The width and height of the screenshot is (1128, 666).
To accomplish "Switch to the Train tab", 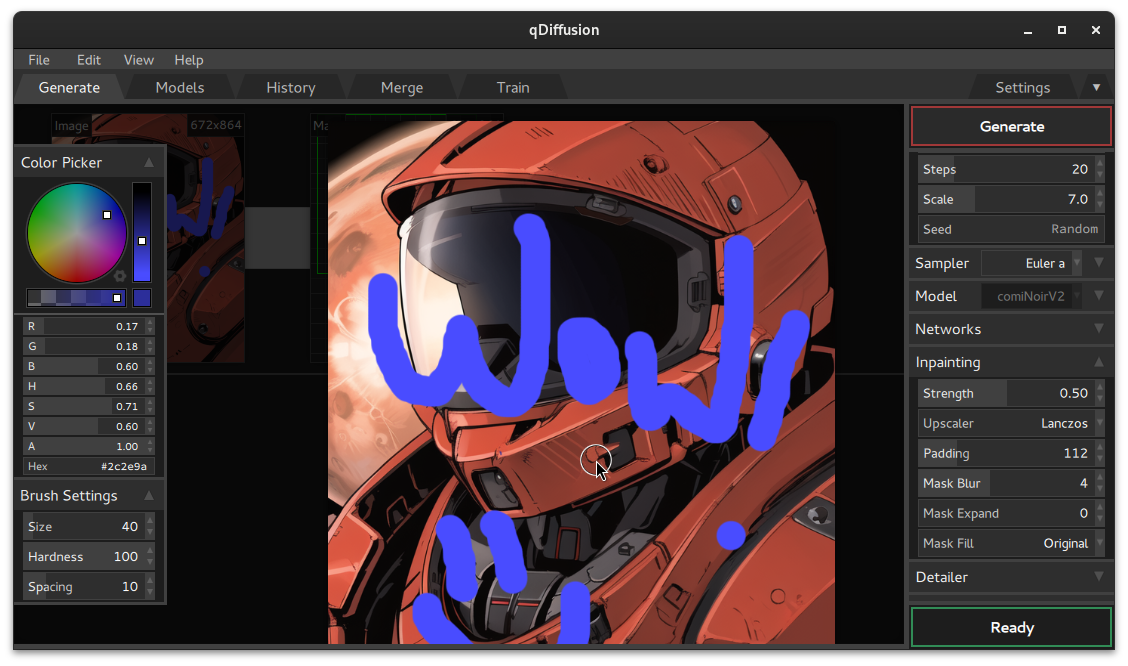I will (x=512, y=88).
